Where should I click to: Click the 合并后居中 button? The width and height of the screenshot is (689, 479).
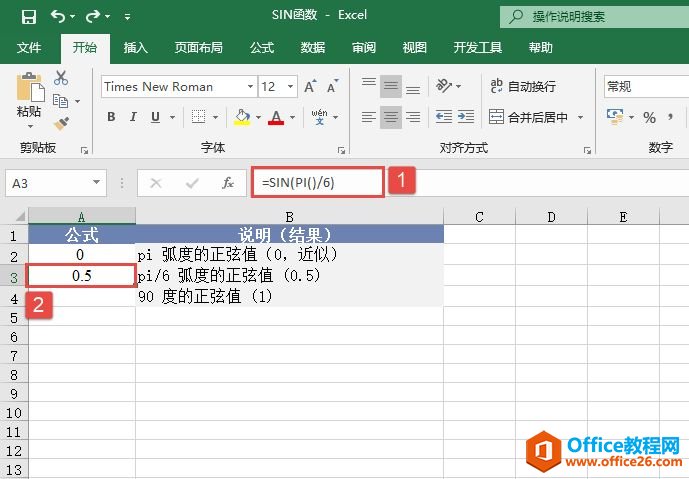coord(529,117)
